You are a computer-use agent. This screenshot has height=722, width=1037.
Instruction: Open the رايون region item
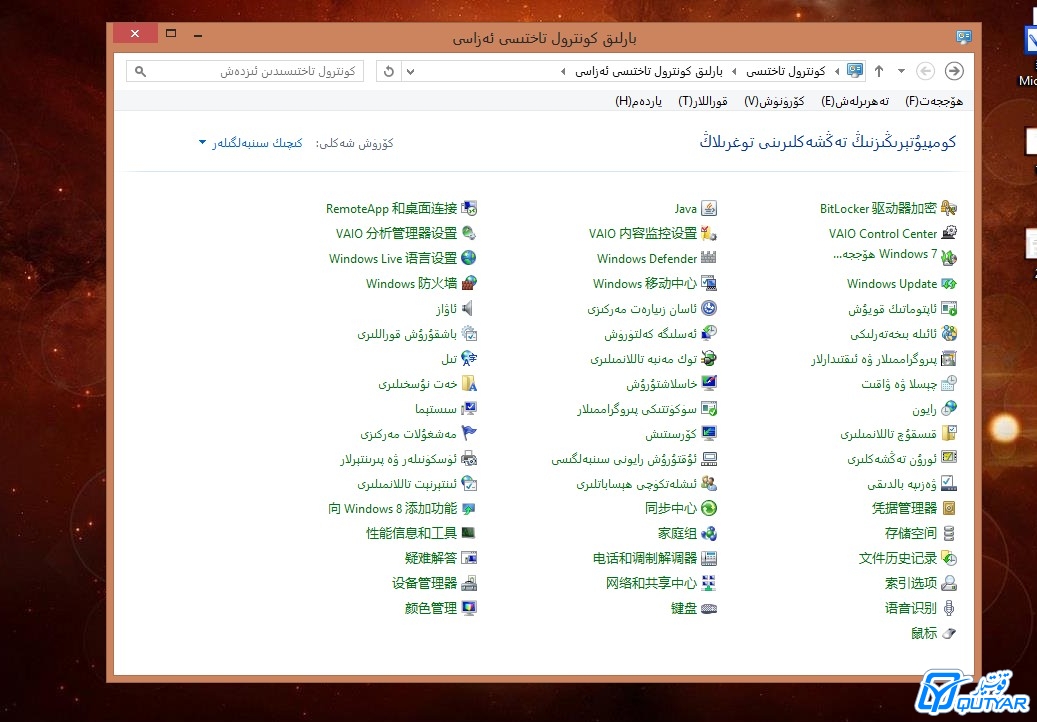pyautogui.click(x=924, y=410)
